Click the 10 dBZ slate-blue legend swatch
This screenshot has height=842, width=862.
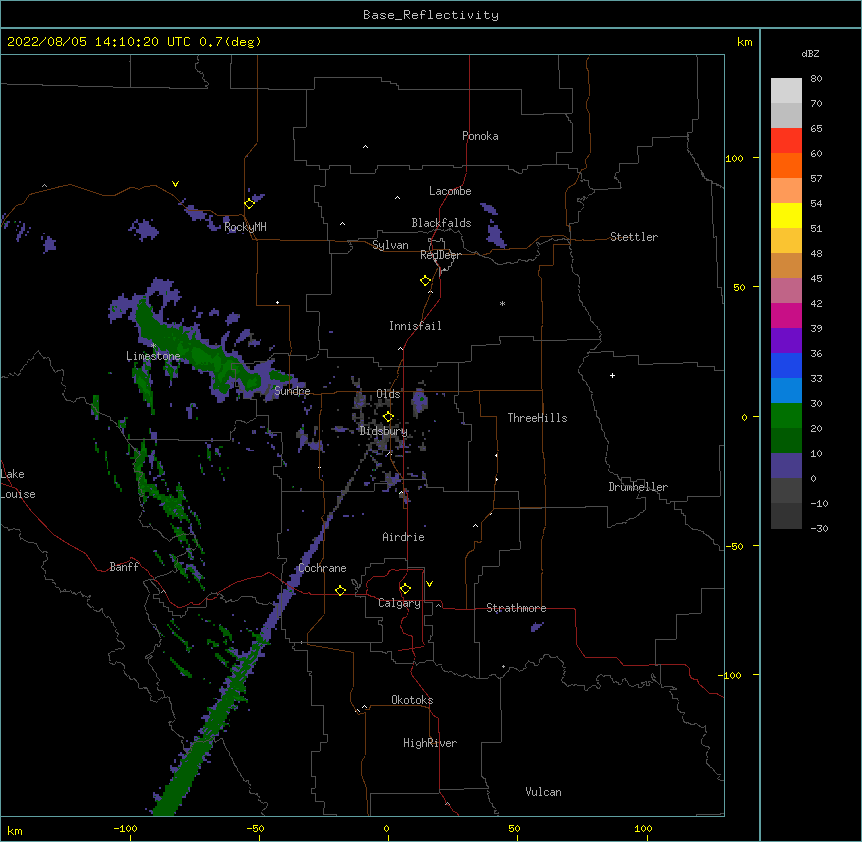(786, 466)
